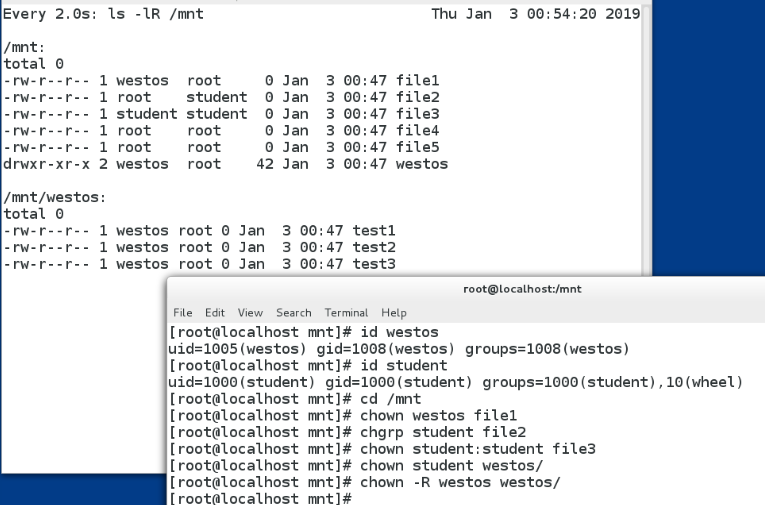
Task: Click the test2 file name
Action: [374, 247]
